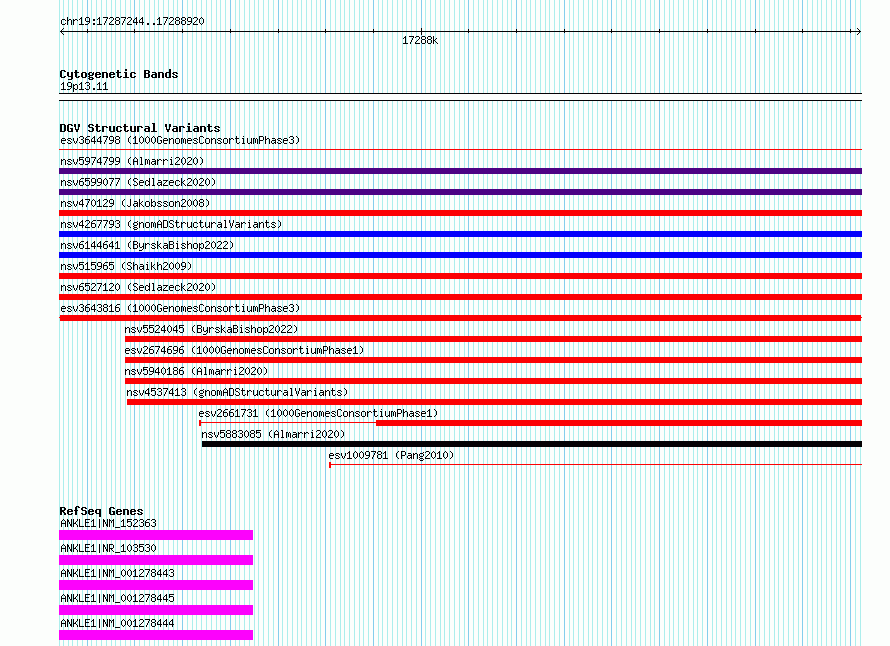
Task: Select the RefSeq Genes track title
Action: click(102, 511)
